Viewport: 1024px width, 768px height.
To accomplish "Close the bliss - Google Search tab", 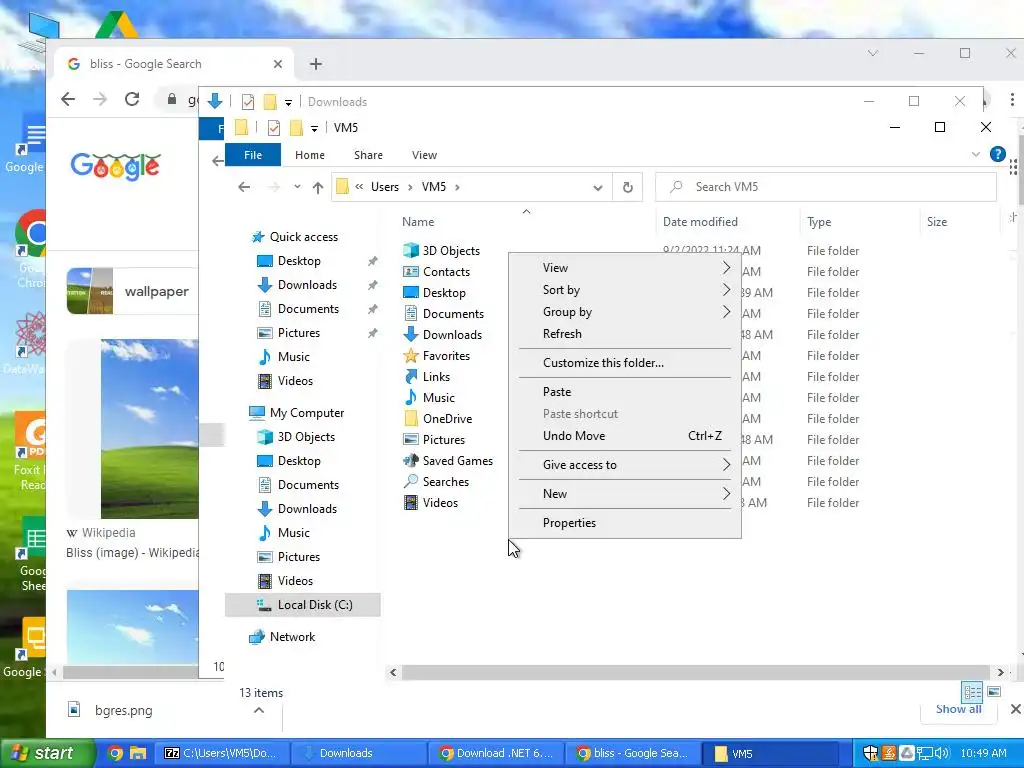I will [x=278, y=64].
